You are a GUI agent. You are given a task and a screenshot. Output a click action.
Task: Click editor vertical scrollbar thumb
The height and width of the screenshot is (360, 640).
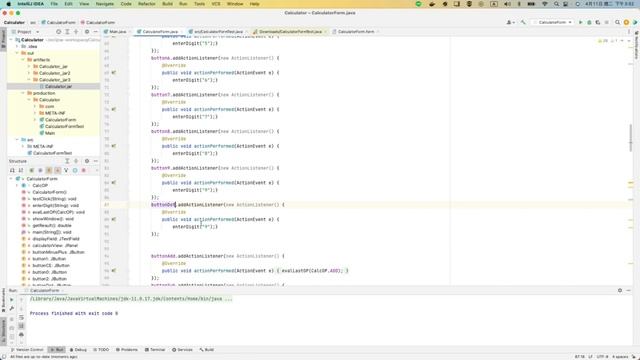point(631,138)
